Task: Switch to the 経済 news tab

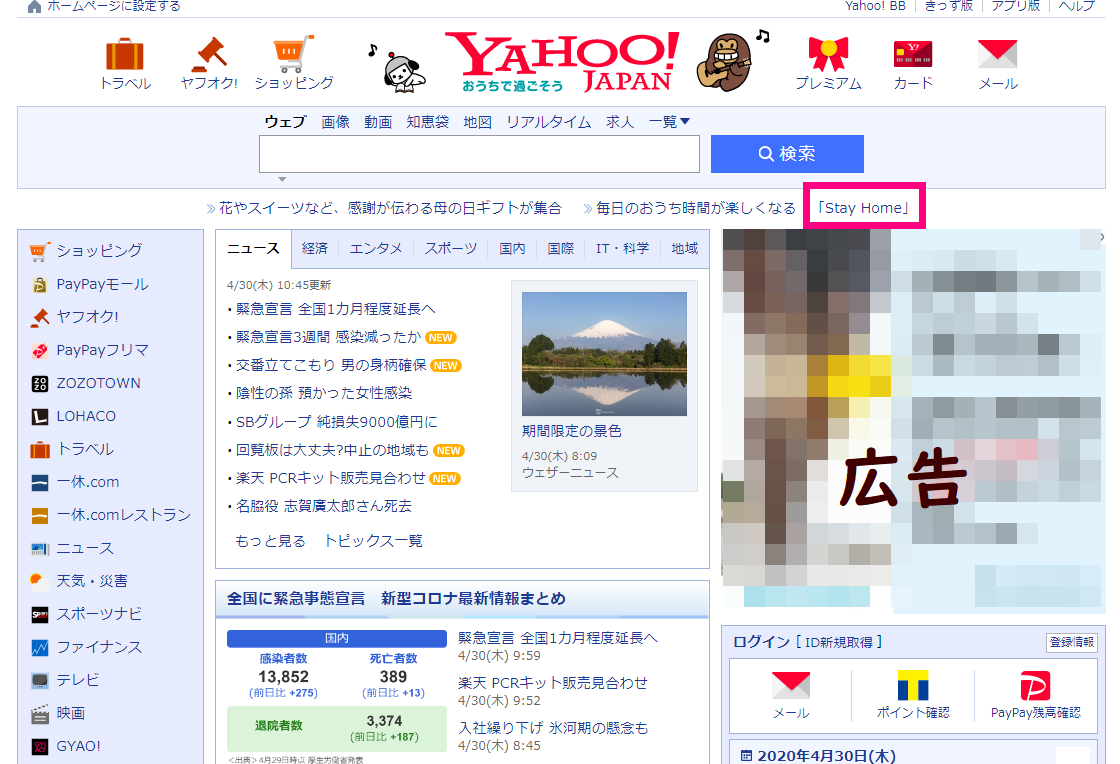Action: coord(314,248)
